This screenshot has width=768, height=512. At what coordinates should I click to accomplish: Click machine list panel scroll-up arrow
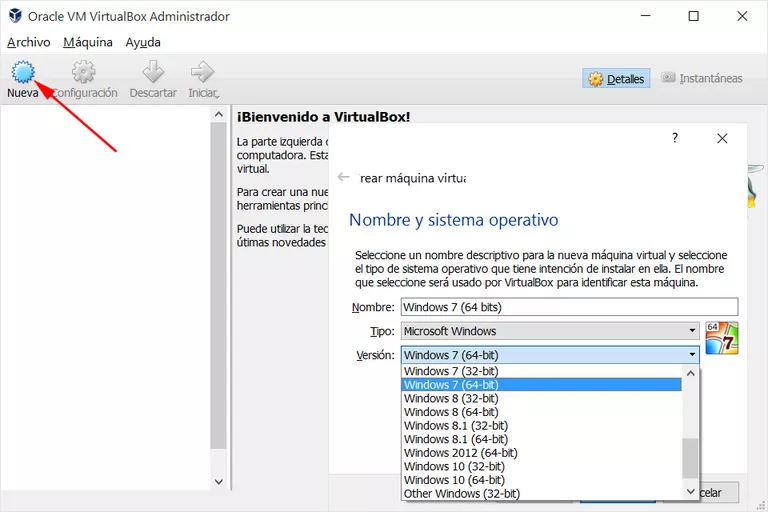218,115
